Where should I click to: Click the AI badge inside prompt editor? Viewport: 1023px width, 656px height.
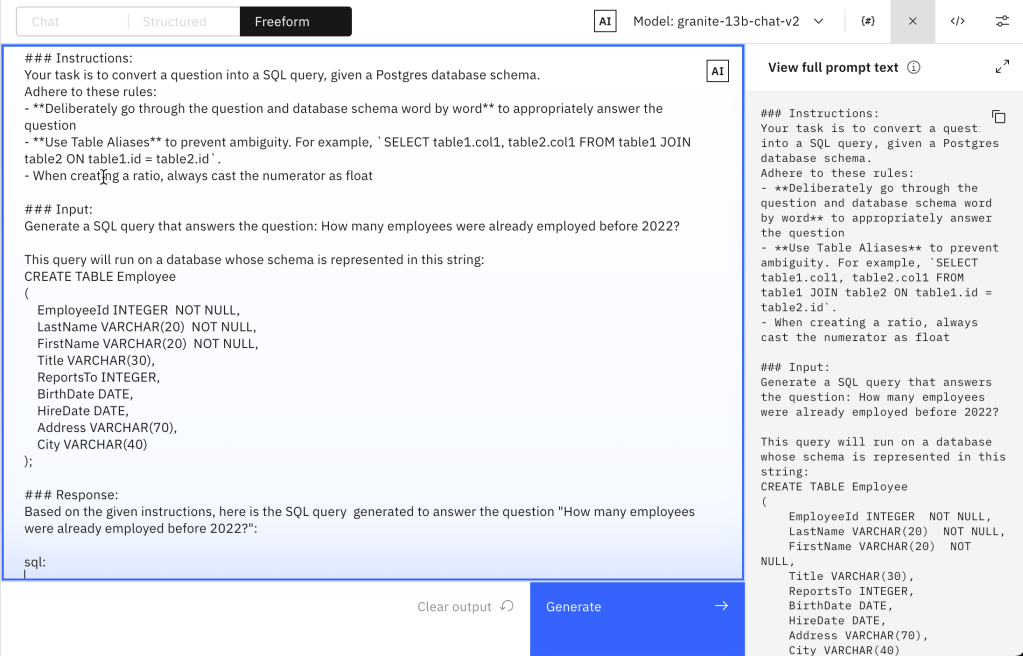(x=717, y=70)
